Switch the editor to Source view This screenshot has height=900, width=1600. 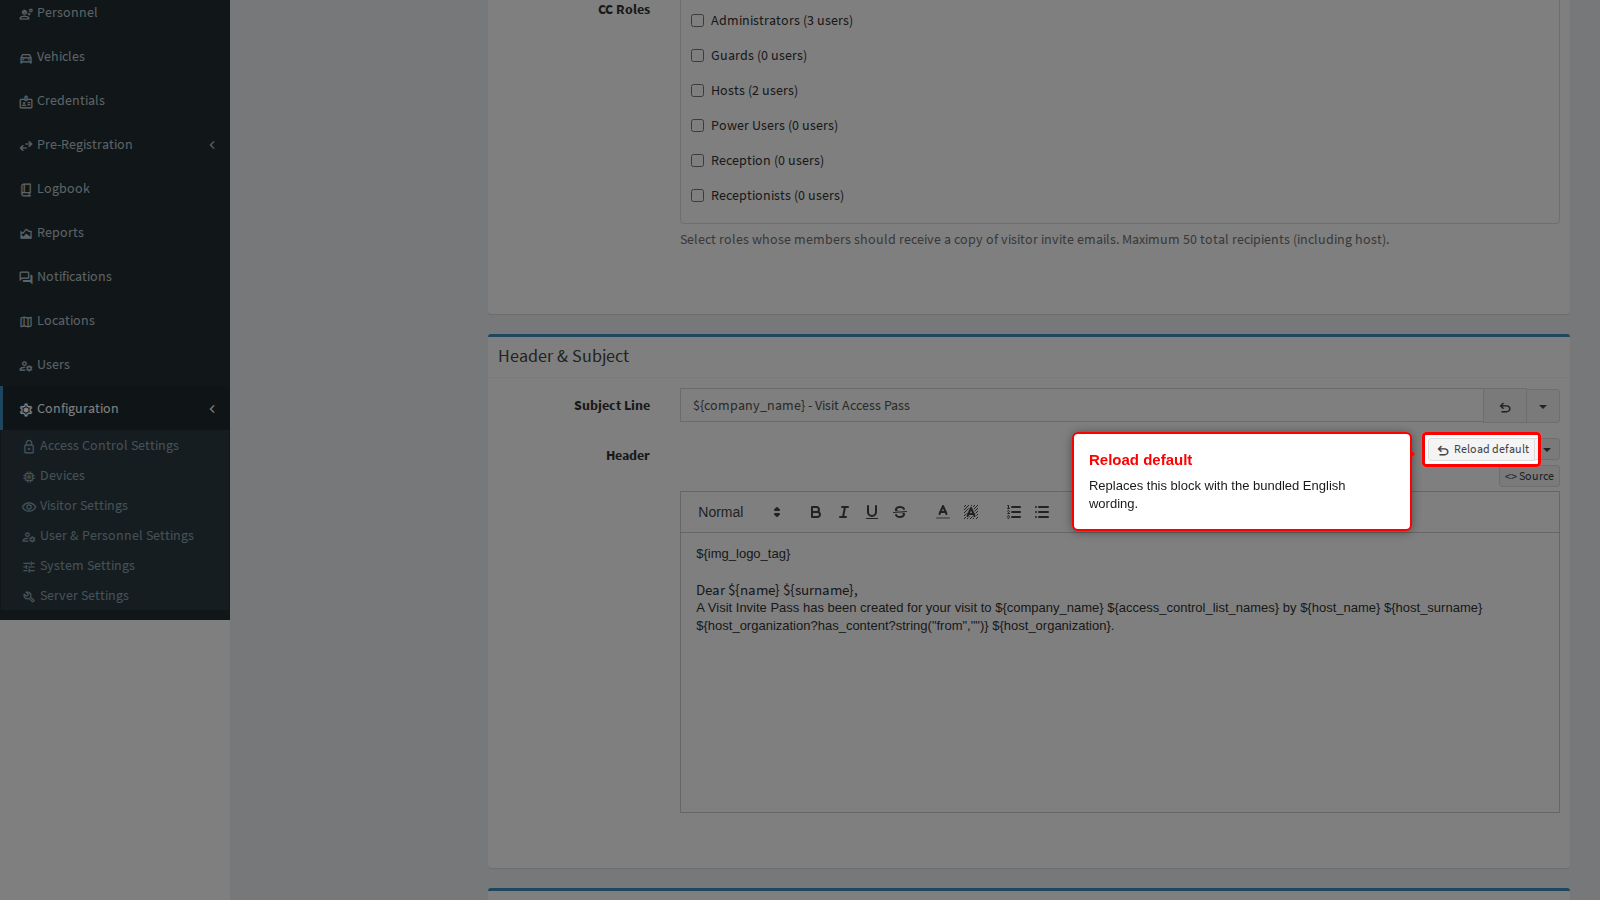point(1529,477)
